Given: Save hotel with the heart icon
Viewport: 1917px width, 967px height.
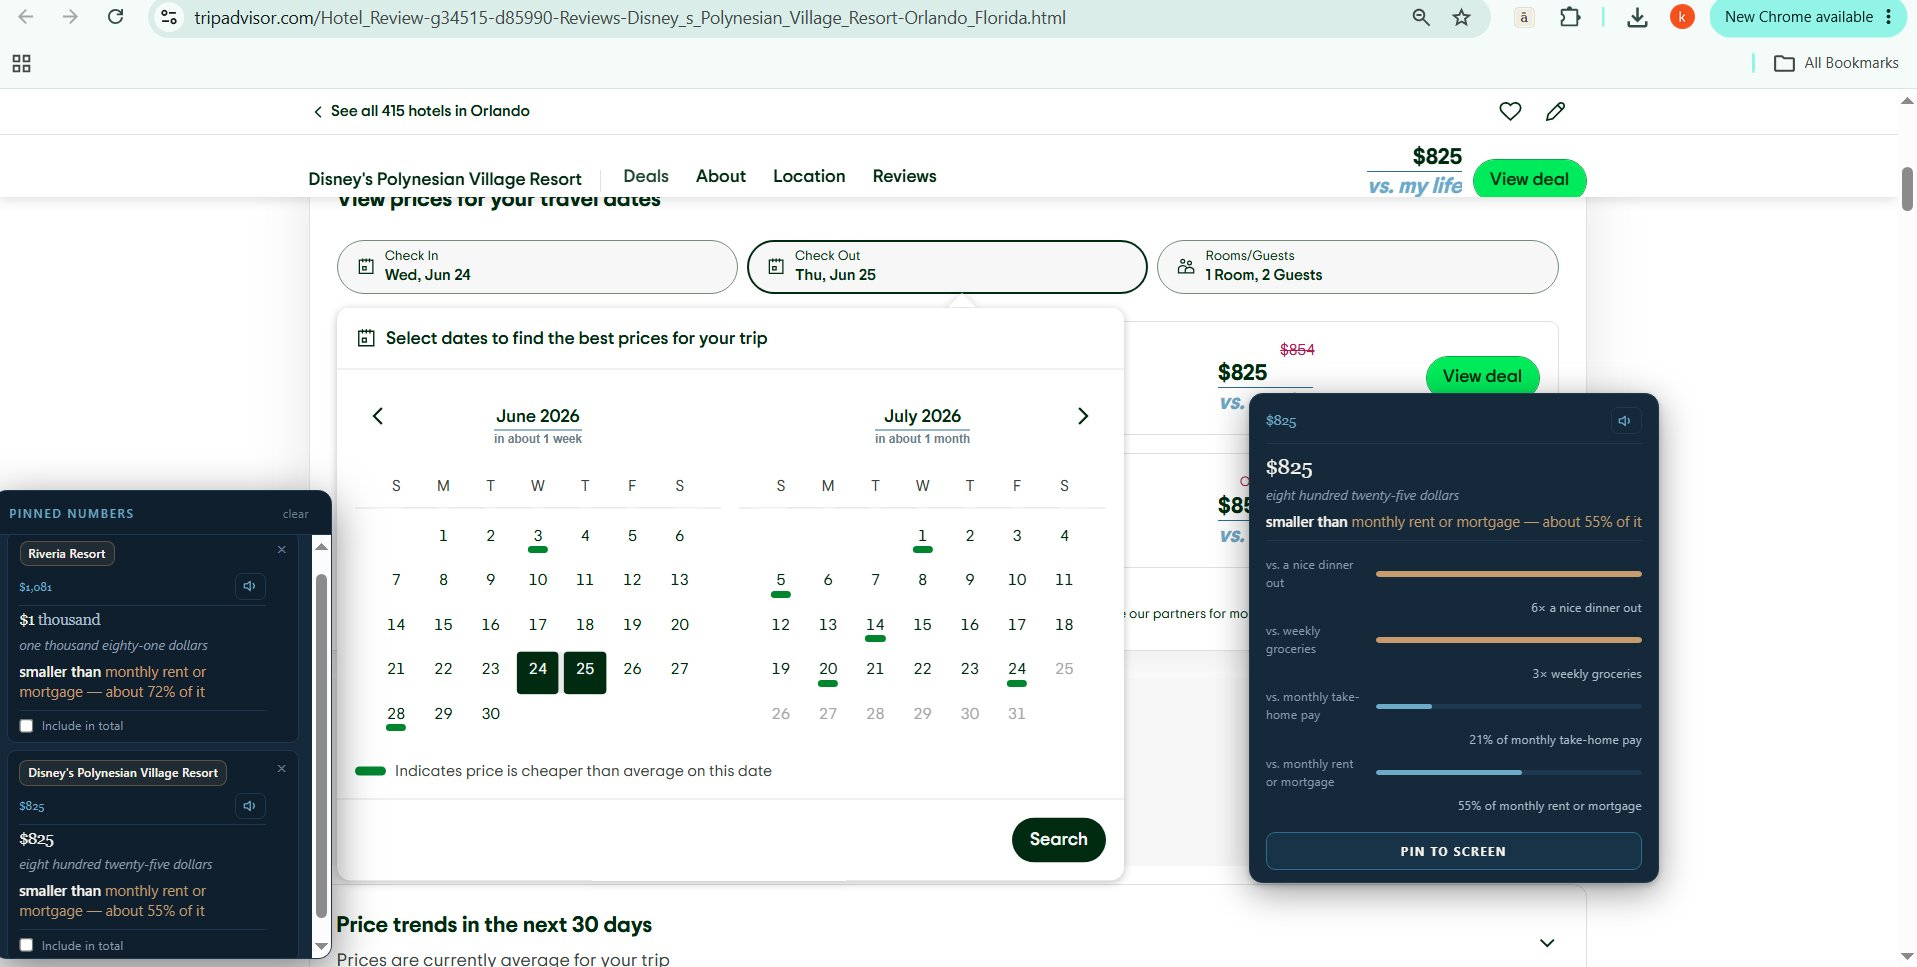Looking at the screenshot, I should point(1510,111).
